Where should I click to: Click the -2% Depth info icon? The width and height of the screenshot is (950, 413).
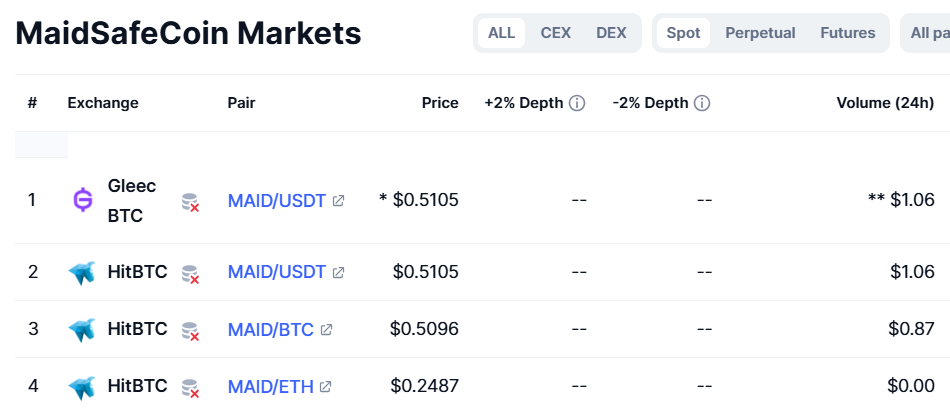click(702, 104)
